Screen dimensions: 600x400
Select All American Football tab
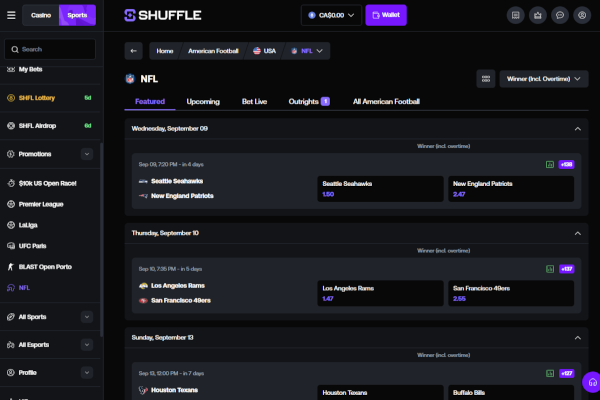point(386,101)
